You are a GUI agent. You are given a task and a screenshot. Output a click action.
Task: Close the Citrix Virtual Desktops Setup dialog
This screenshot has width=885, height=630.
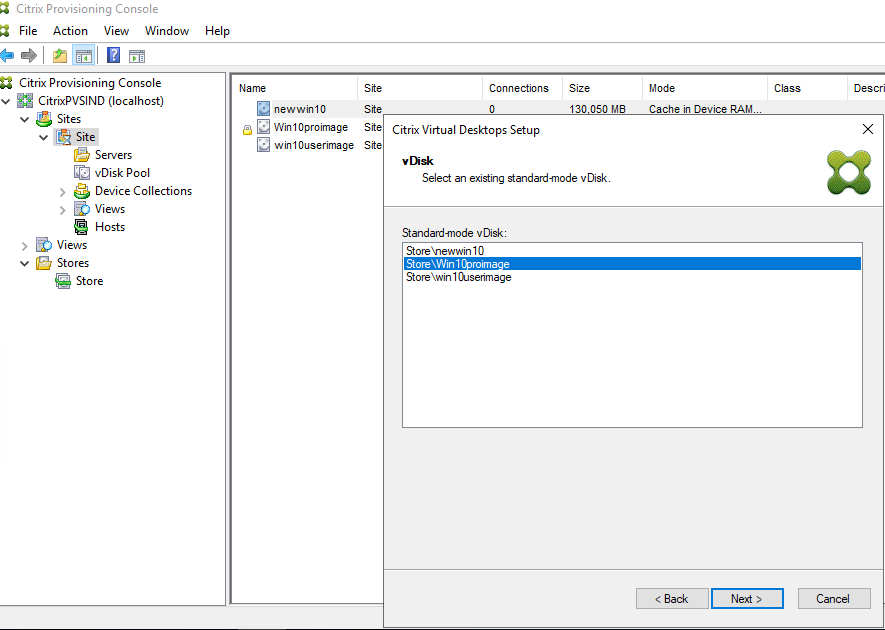(868, 129)
